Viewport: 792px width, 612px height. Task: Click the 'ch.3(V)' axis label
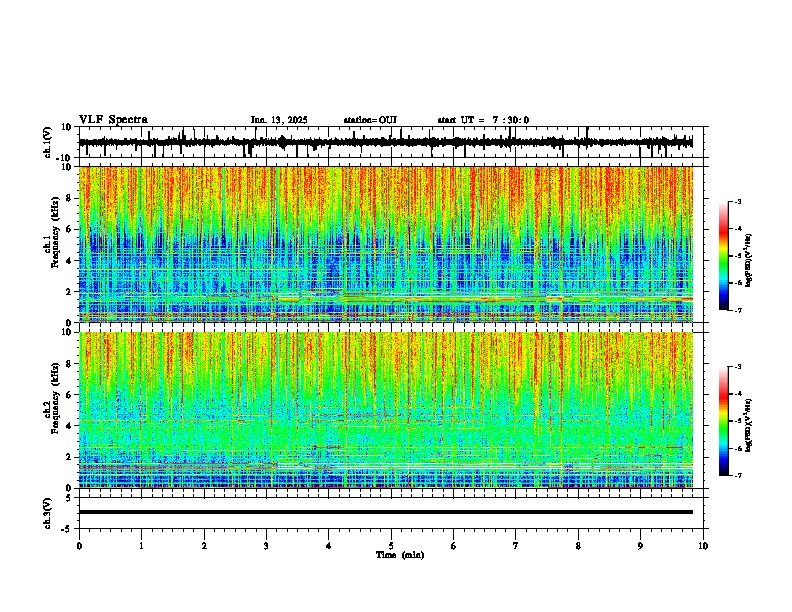point(48,513)
